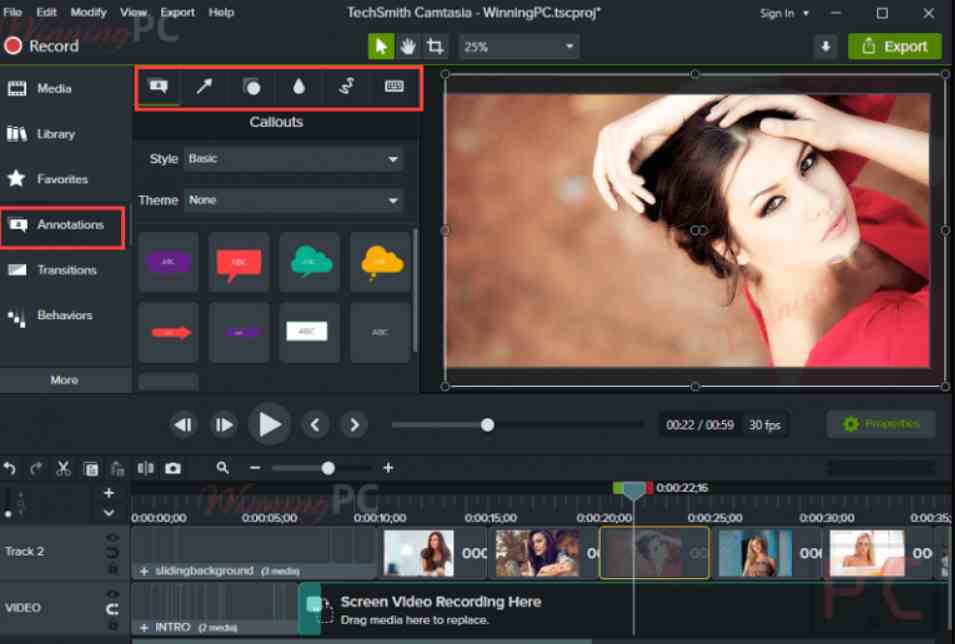
Task: Open the canvas zoom 25% dropdown
Action: point(518,47)
